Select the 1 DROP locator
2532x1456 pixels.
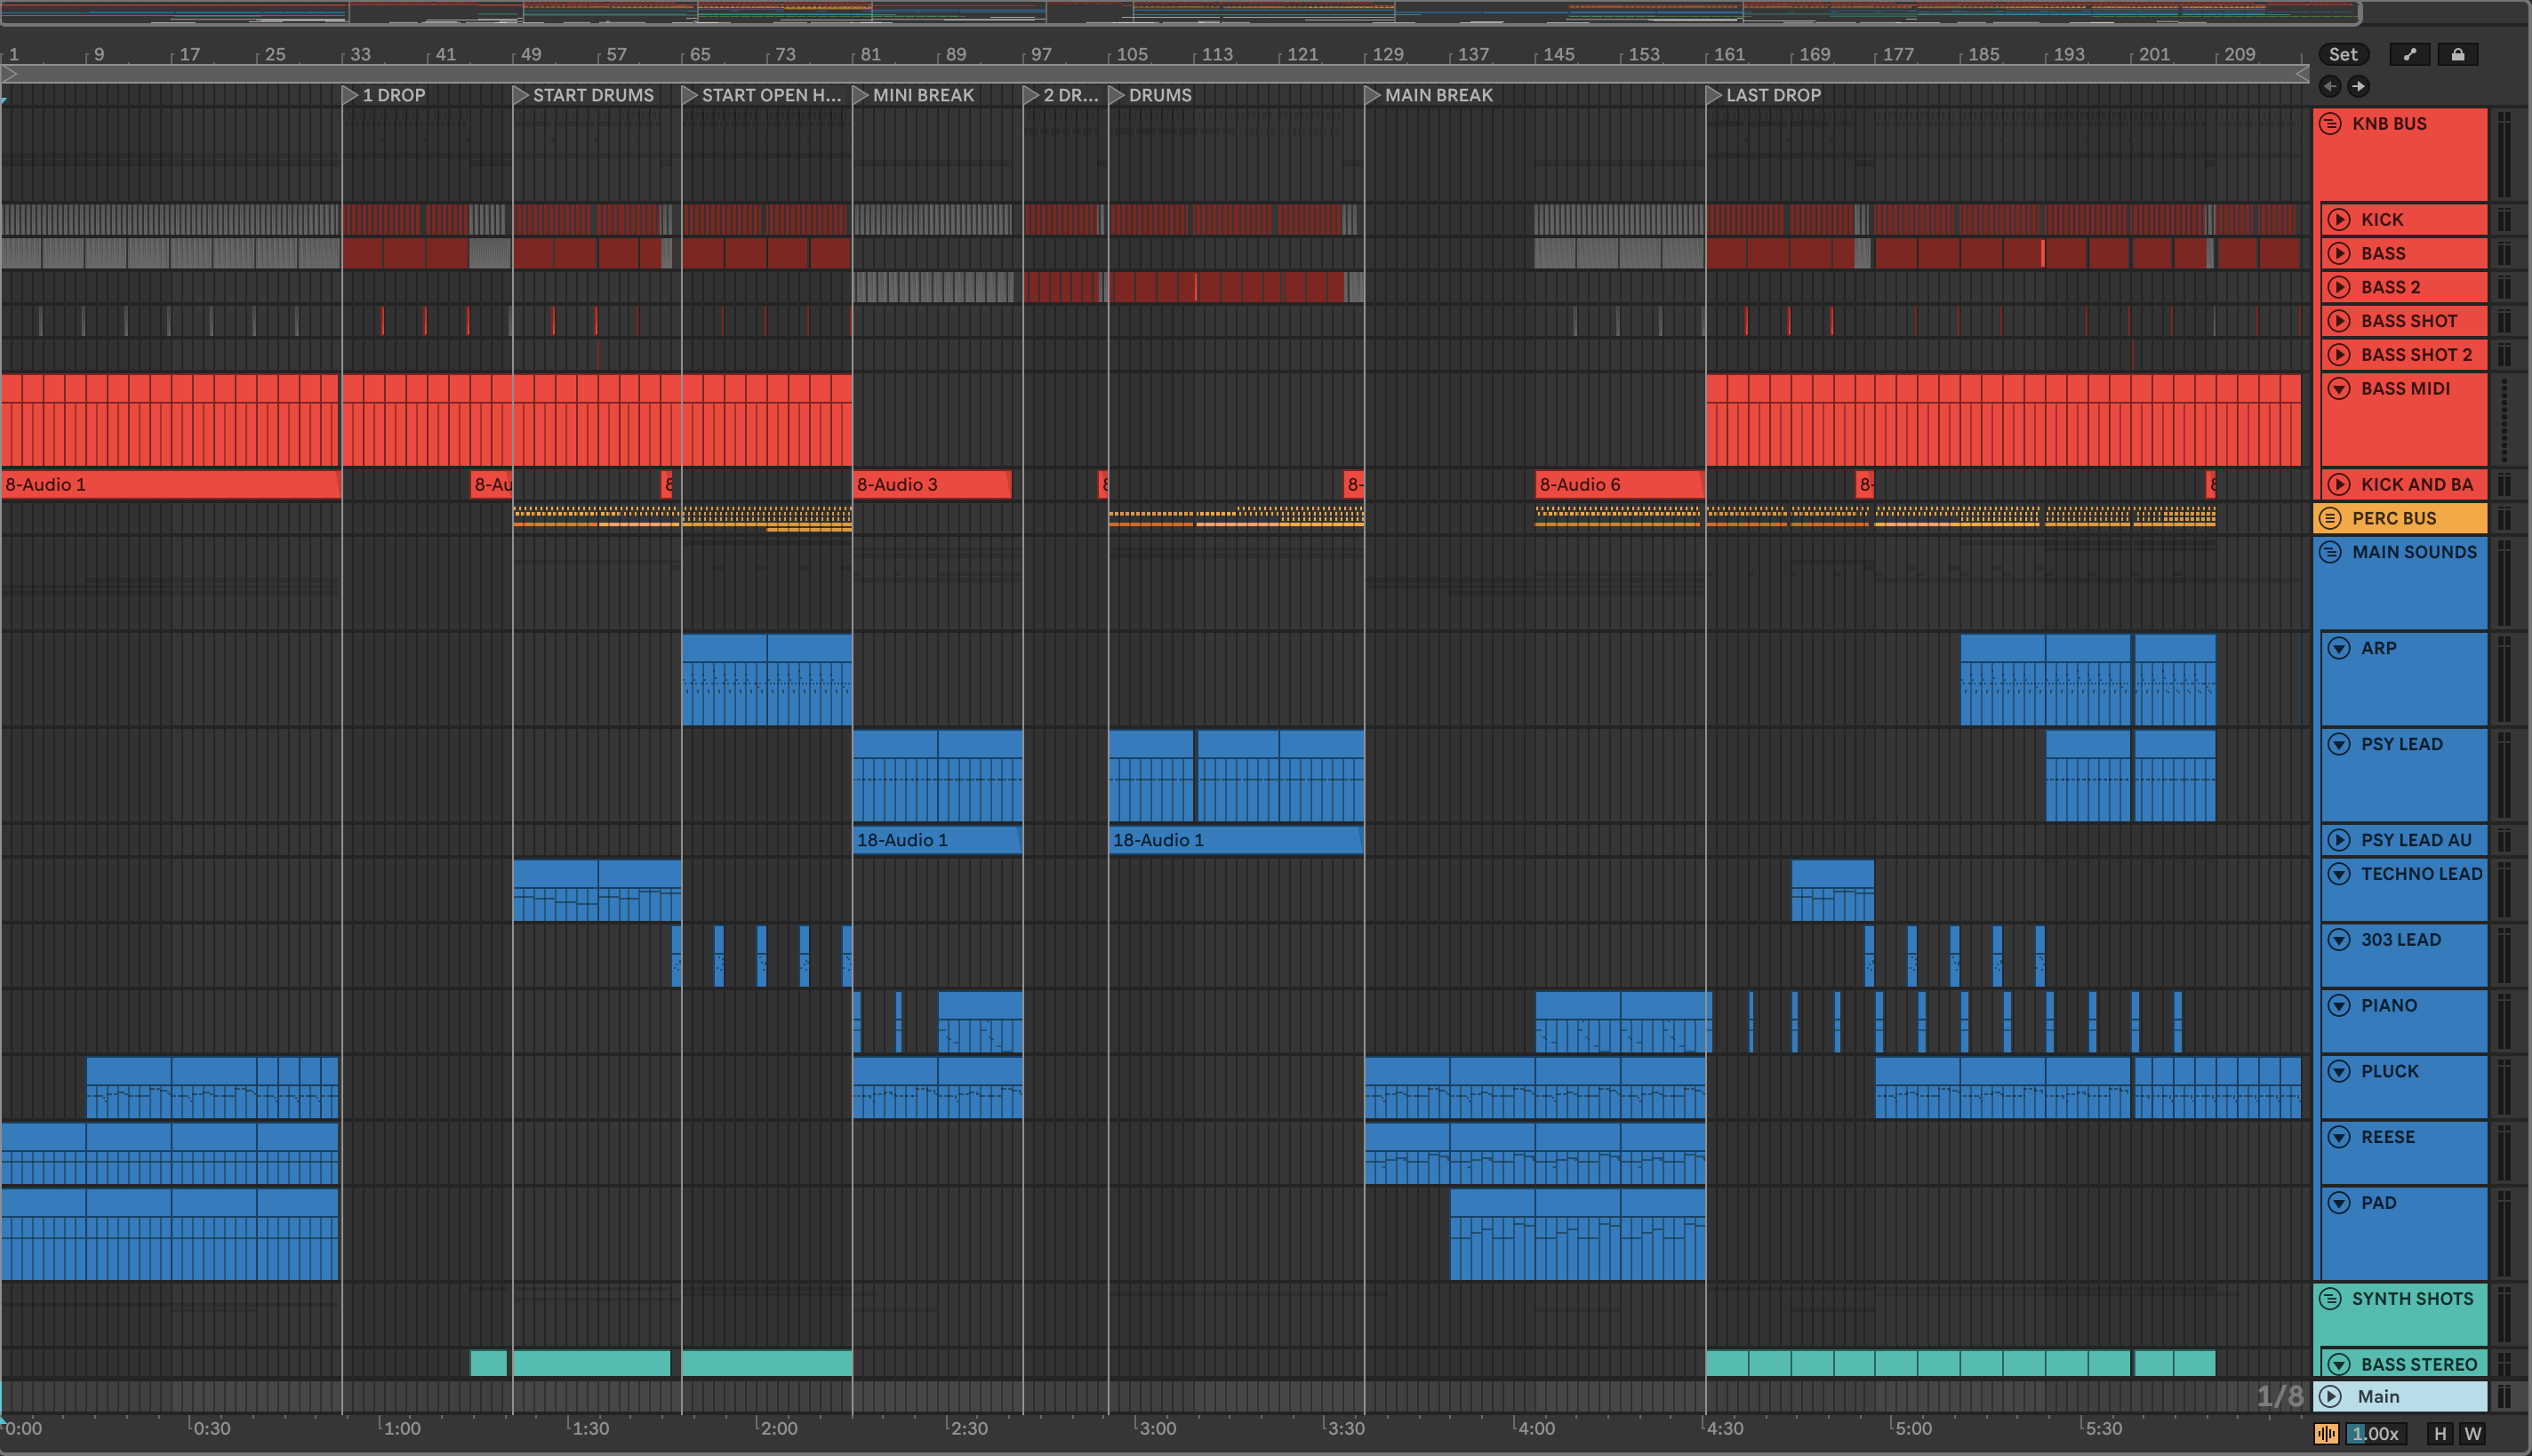coord(384,96)
